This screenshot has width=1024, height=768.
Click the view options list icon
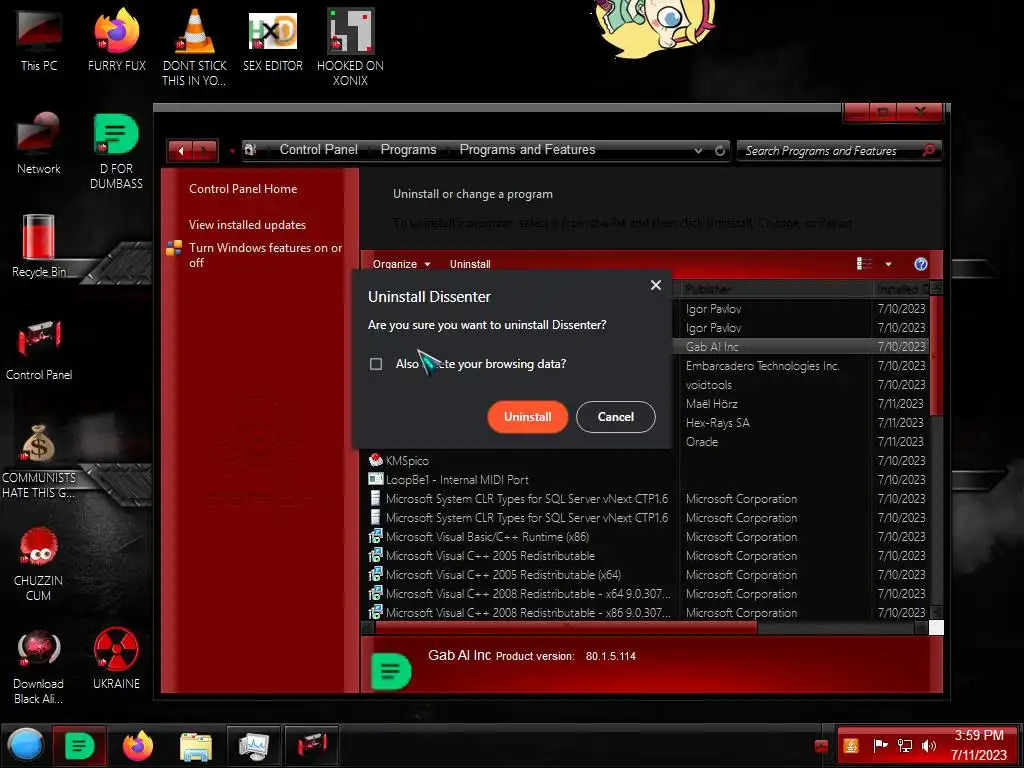pos(864,264)
